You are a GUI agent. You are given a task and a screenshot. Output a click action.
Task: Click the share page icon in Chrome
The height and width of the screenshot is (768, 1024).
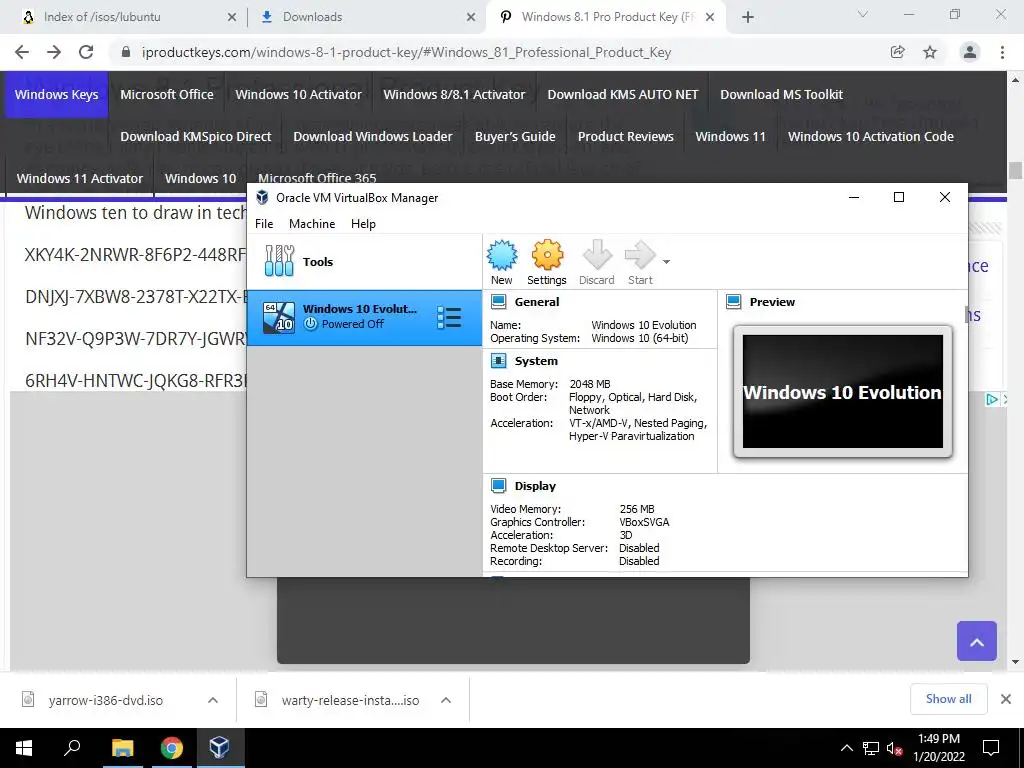pos(898,52)
